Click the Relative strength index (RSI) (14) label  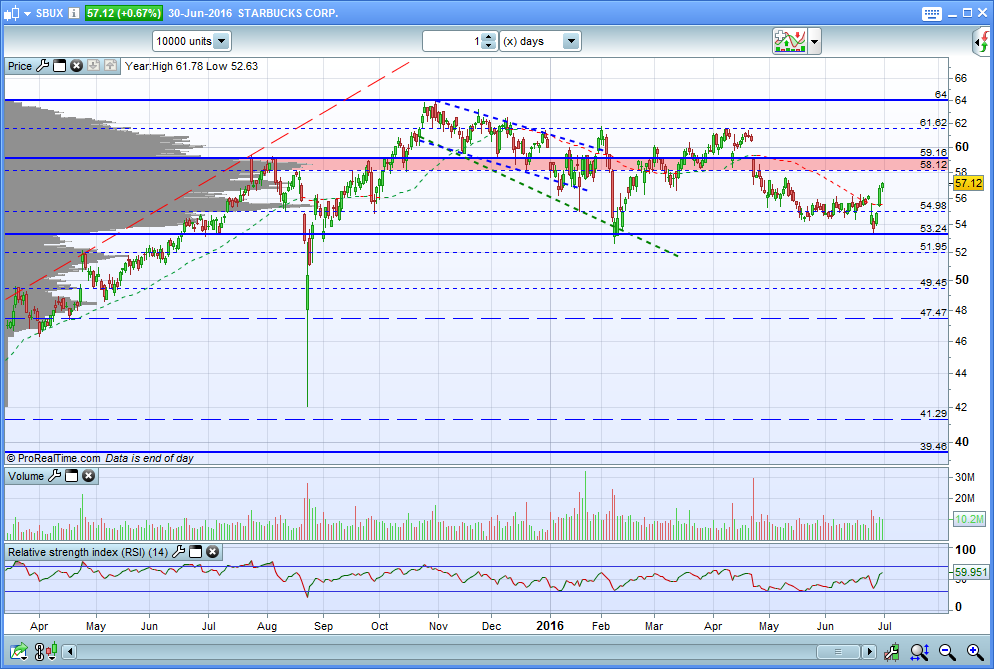tap(88, 552)
